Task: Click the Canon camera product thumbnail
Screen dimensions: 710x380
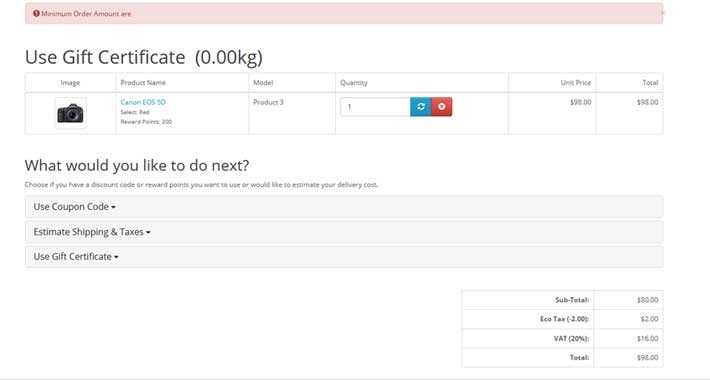Action: point(70,113)
